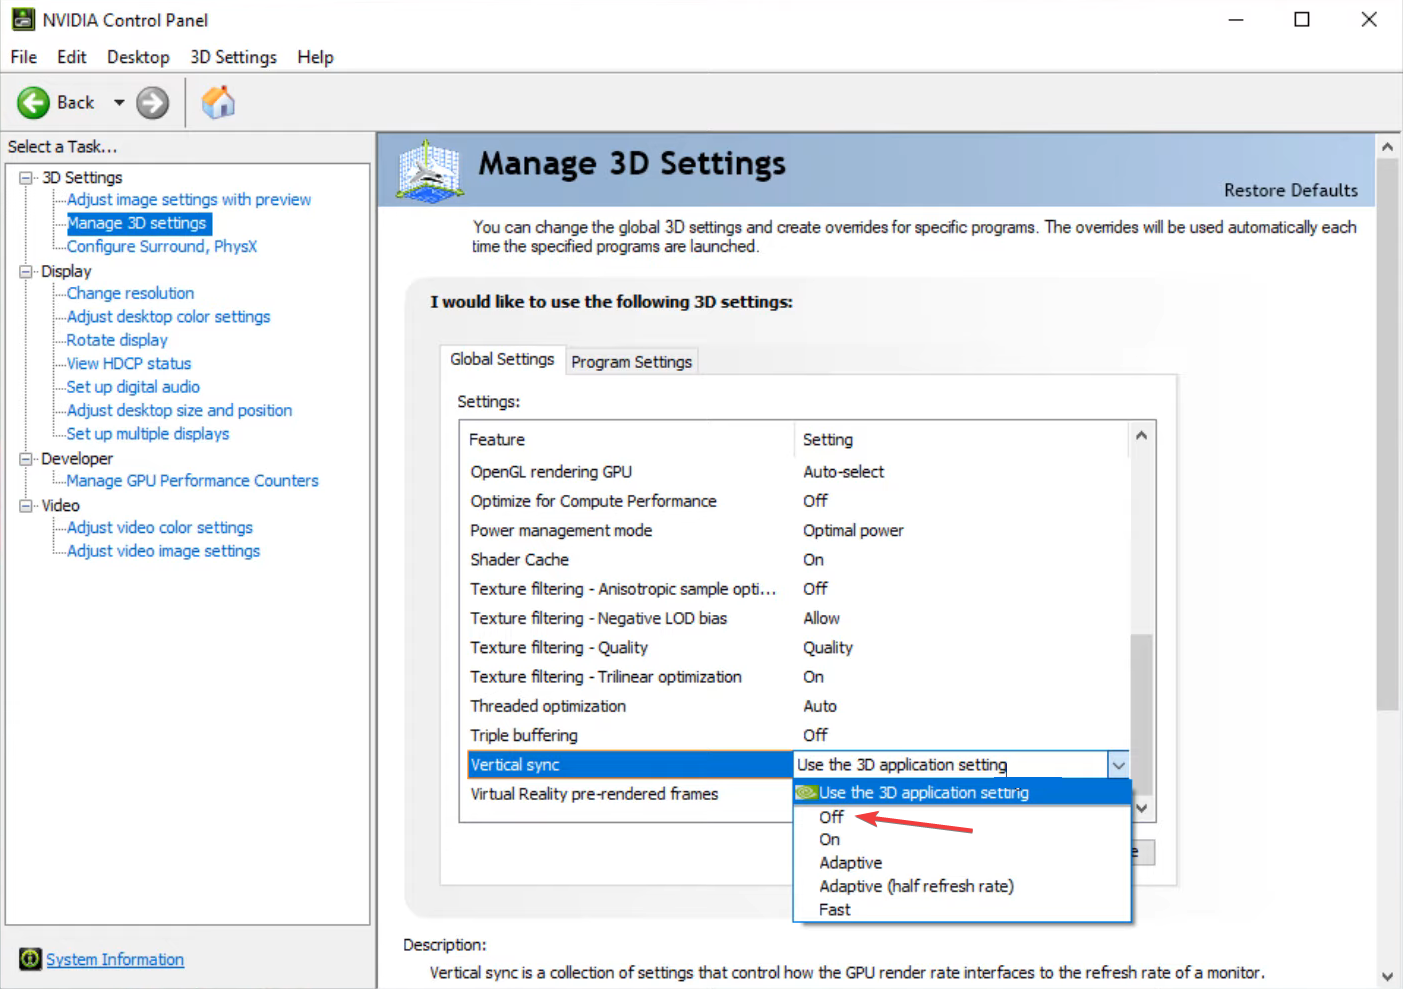Click the green Back arrow icon
Viewport: 1403px width, 989px height.
coord(33,103)
